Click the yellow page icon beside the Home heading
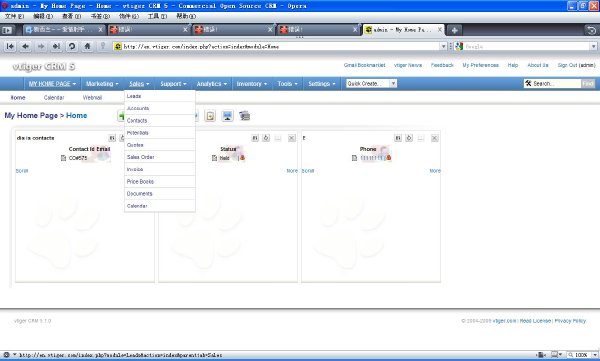The width and height of the screenshot is (600, 361). [x=210, y=116]
